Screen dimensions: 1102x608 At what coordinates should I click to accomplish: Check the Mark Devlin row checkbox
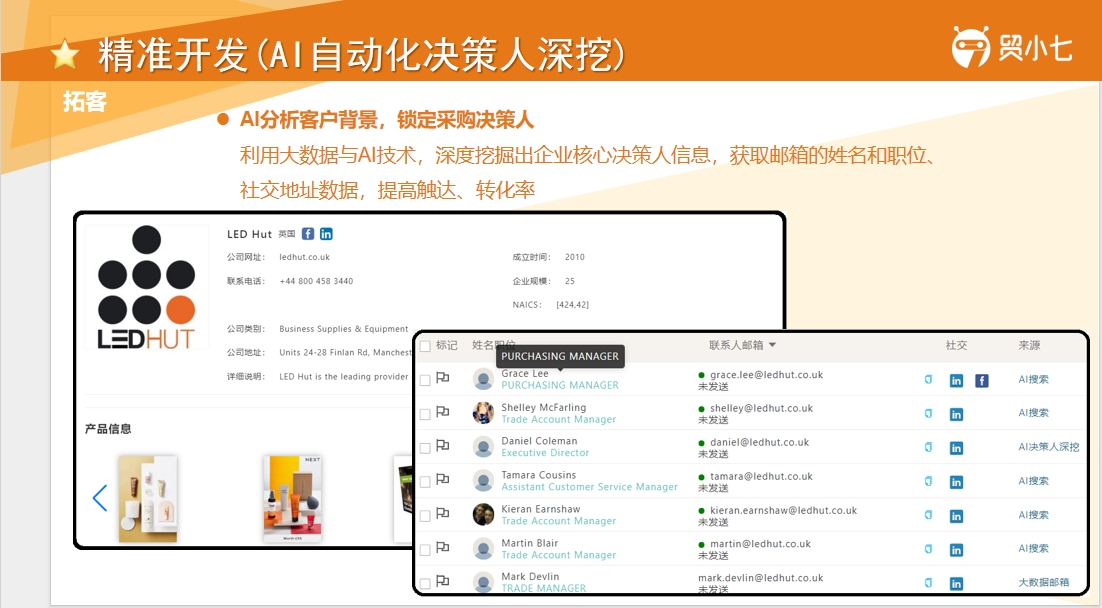(424, 583)
